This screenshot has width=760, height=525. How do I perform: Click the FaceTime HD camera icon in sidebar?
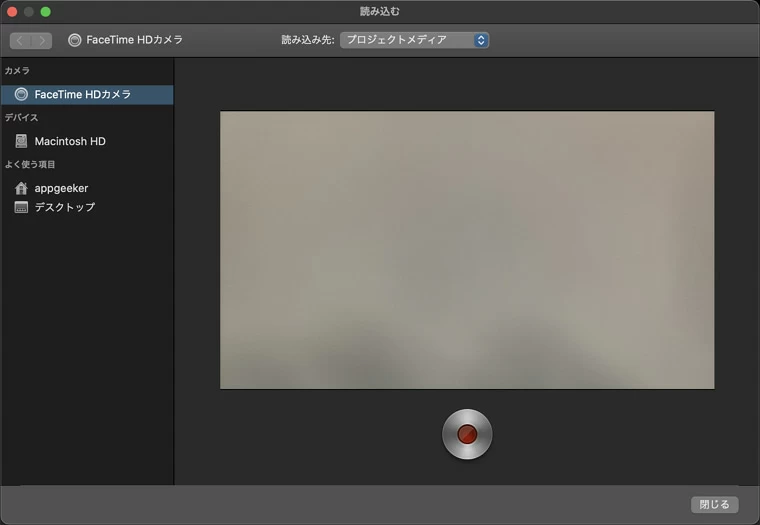[x=21, y=95]
